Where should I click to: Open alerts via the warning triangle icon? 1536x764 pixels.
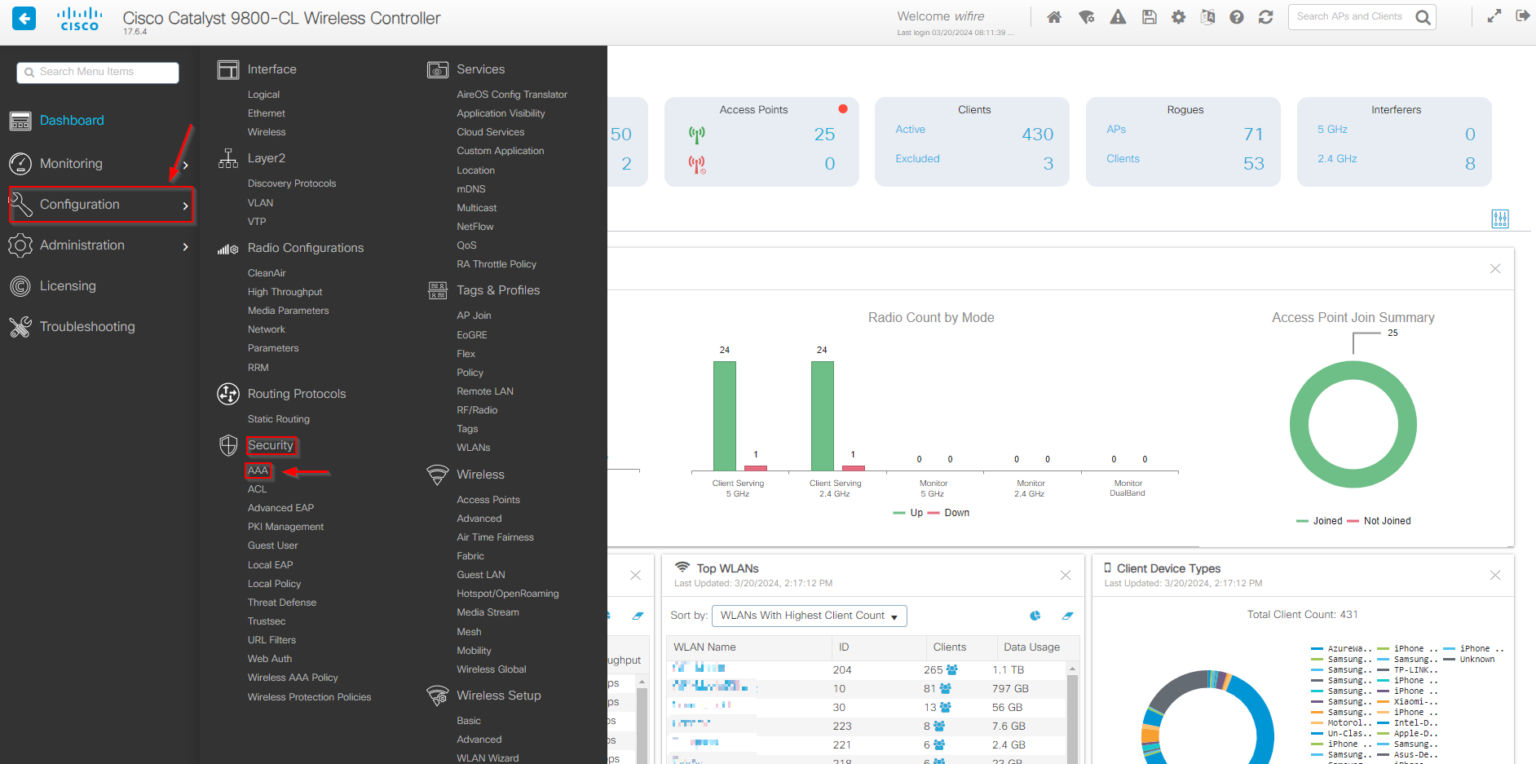pos(1117,16)
